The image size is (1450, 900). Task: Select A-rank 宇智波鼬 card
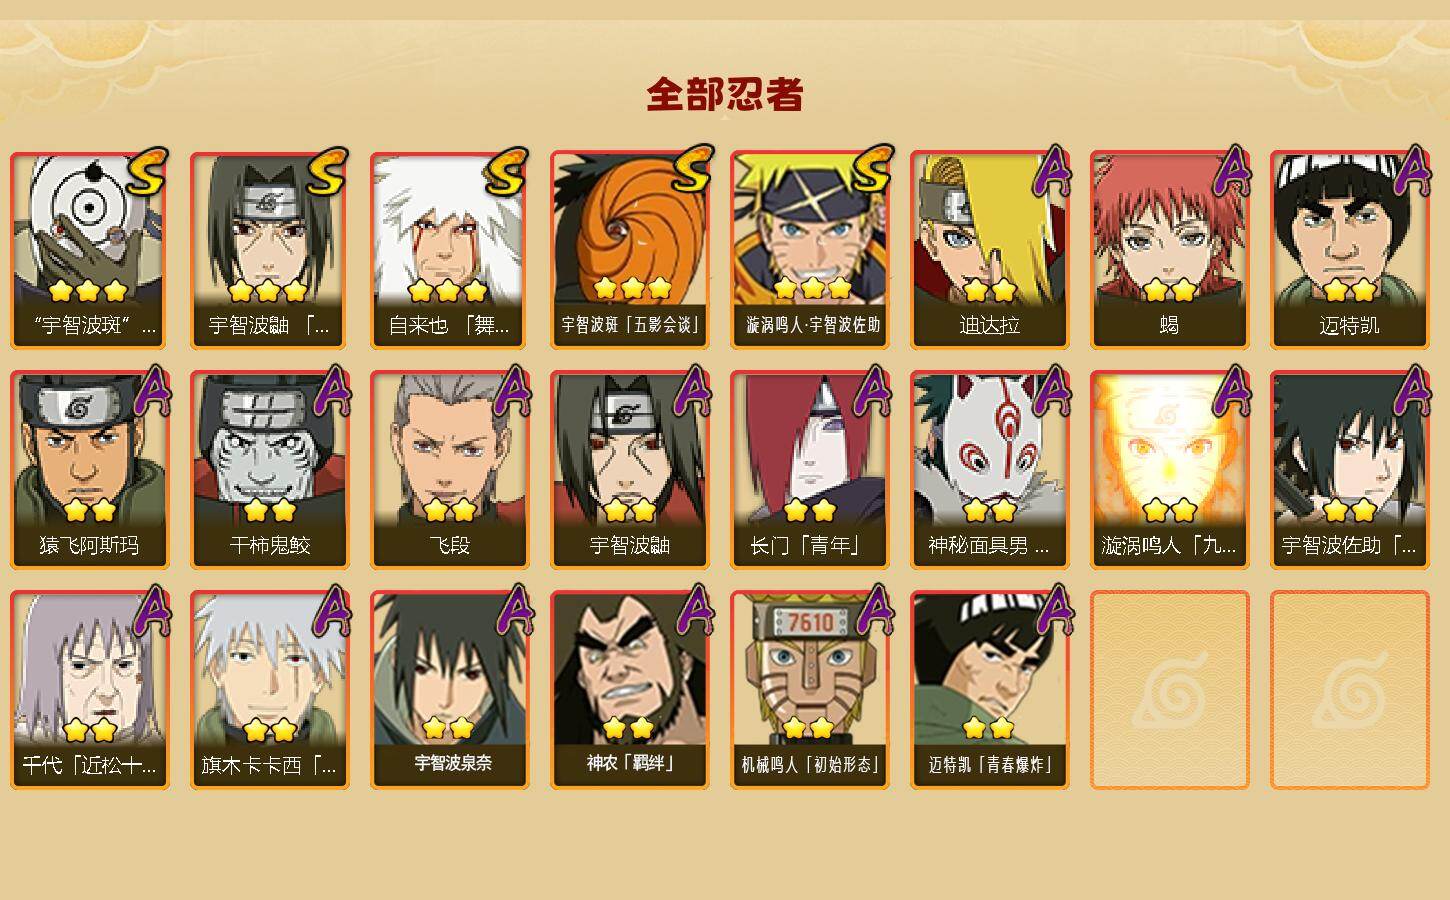tap(629, 470)
